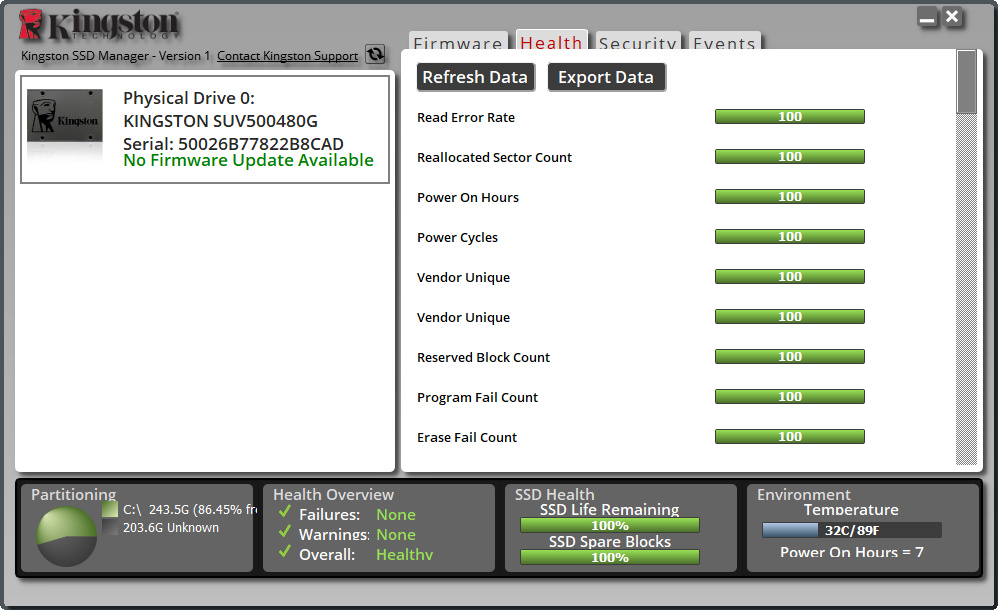Click the refresh icon beside Contact Kingston Support
The height and width of the screenshot is (610, 998).
[x=375, y=55]
